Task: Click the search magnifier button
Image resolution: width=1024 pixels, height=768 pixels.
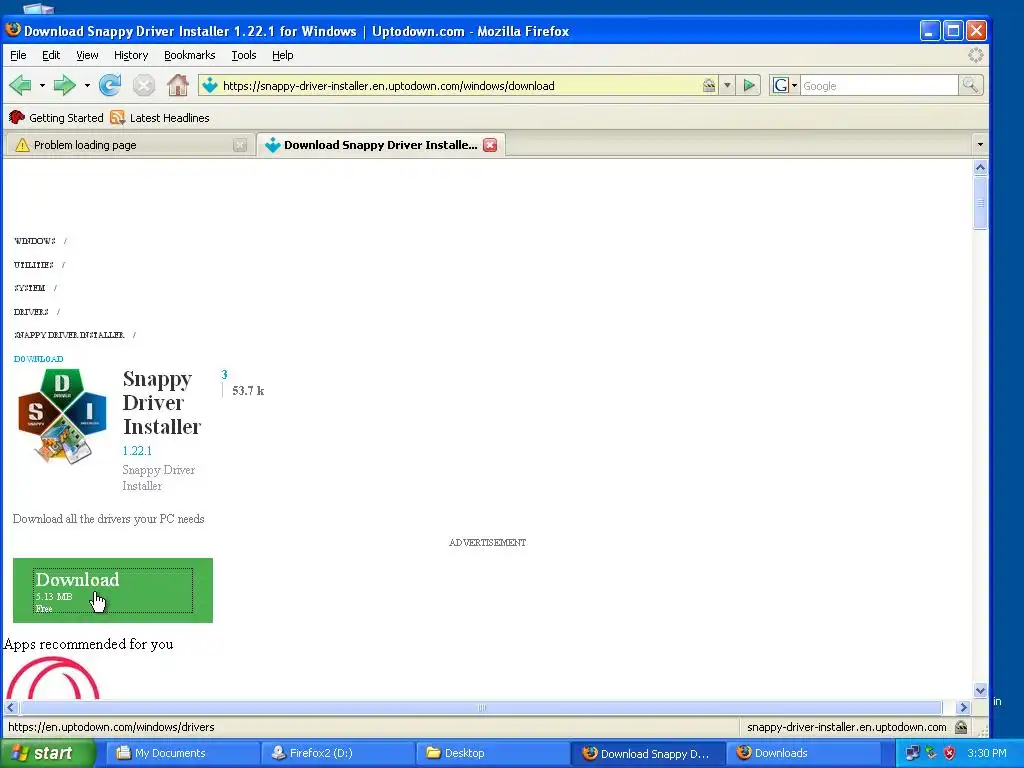Action: click(x=970, y=85)
